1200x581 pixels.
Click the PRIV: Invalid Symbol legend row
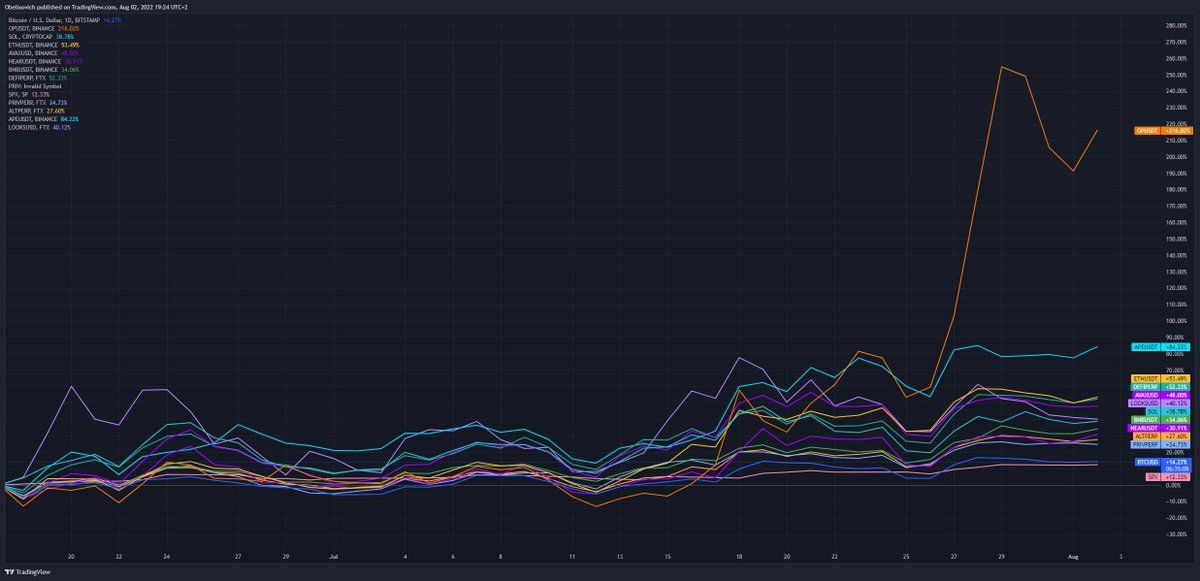33,86
